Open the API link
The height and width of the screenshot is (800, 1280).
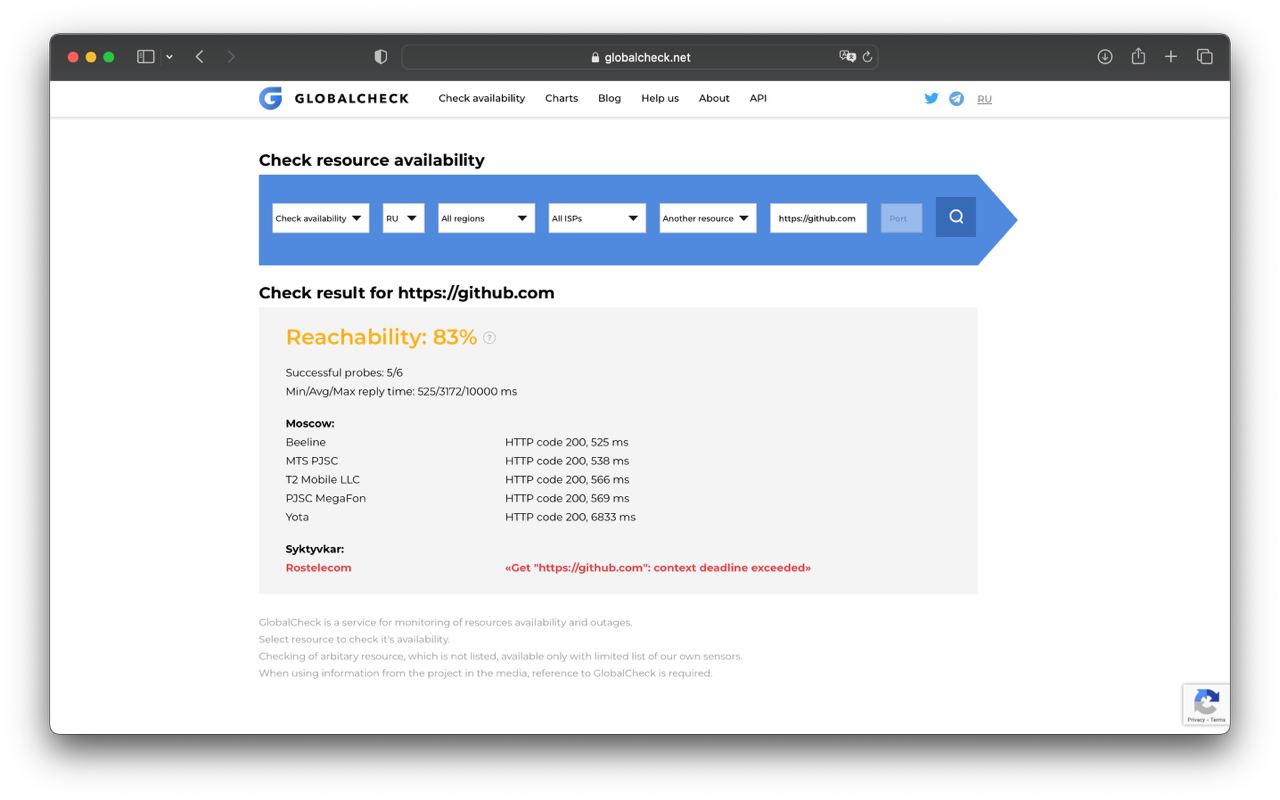(x=758, y=98)
